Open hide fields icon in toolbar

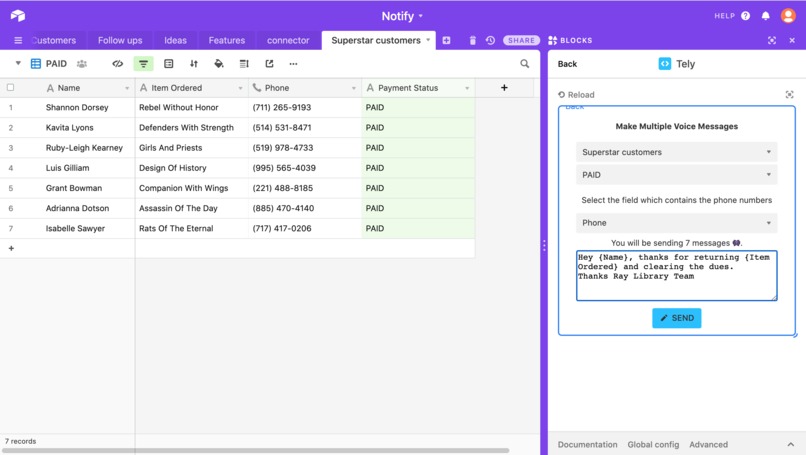tap(118, 64)
